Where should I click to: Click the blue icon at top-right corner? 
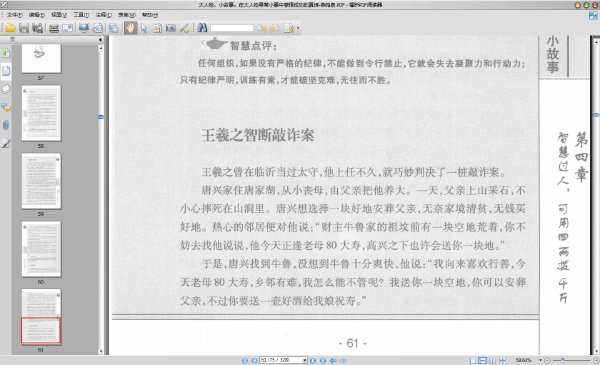pyautogui.click(x=593, y=16)
